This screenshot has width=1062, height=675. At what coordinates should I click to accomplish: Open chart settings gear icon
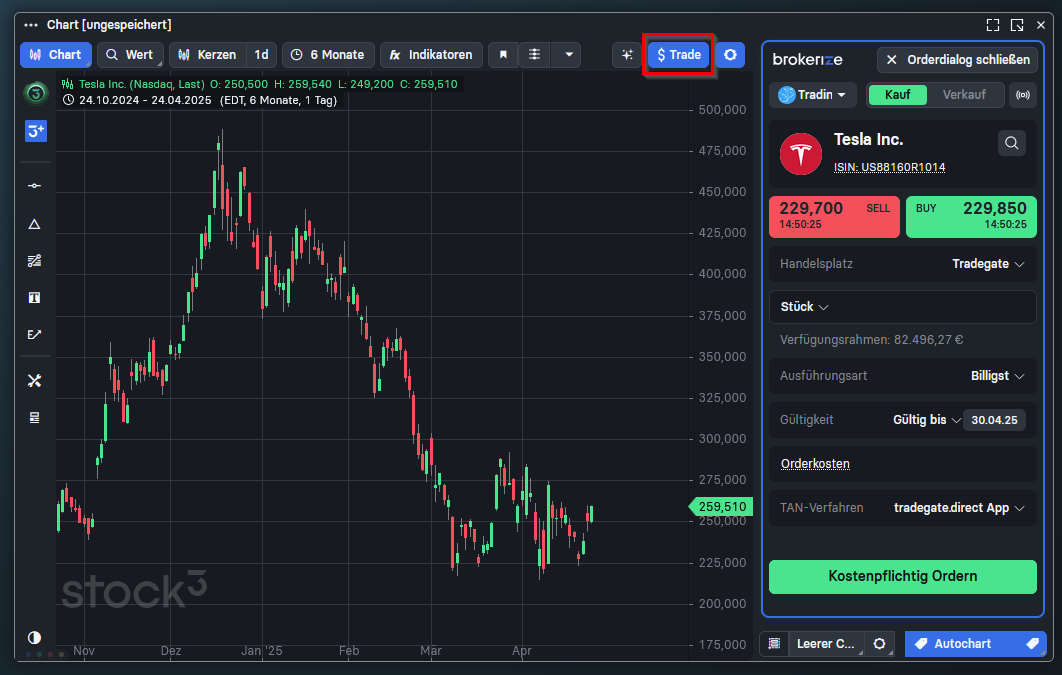click(730, 55)
